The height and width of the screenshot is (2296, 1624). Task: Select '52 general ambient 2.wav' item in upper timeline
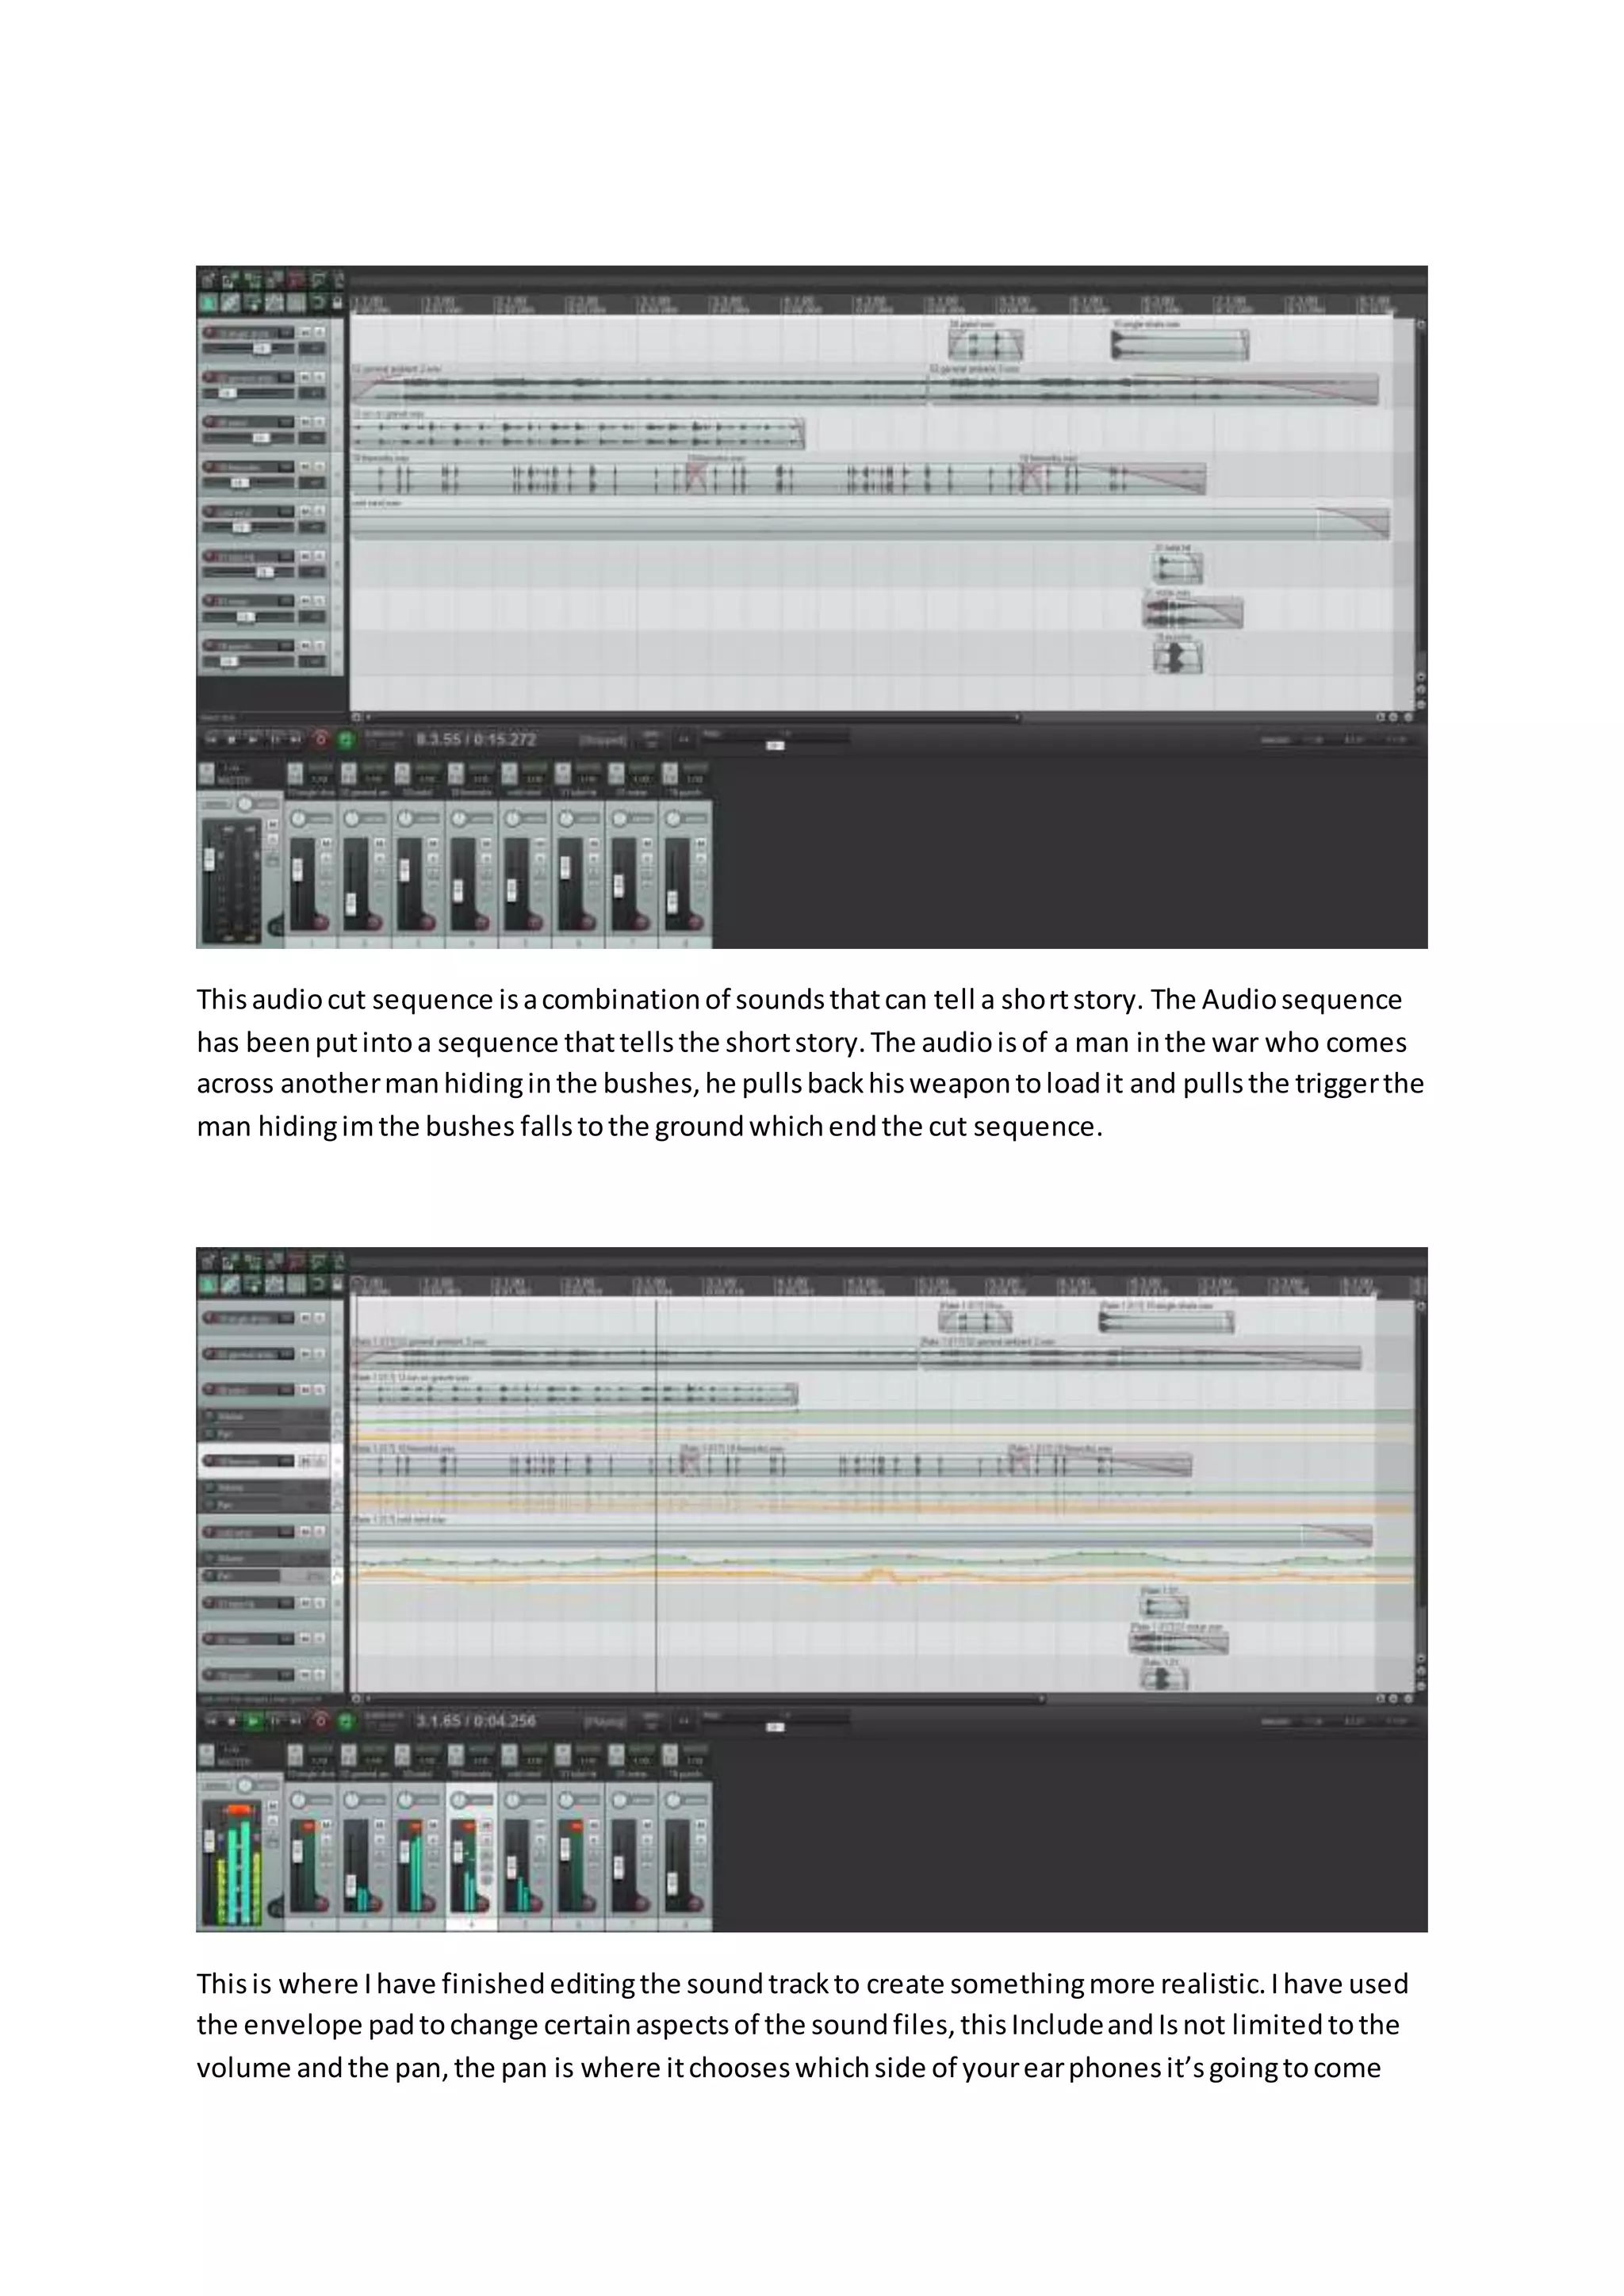(x=638, y=389)
